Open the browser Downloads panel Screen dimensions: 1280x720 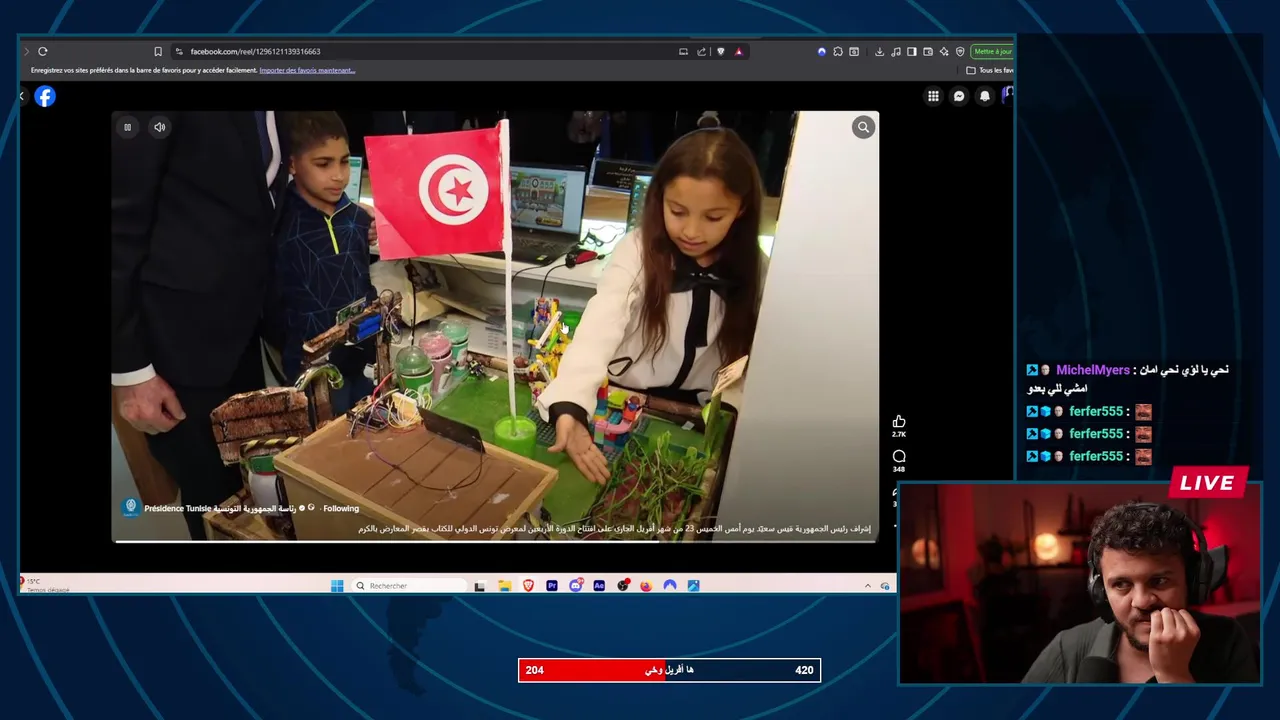879,52
